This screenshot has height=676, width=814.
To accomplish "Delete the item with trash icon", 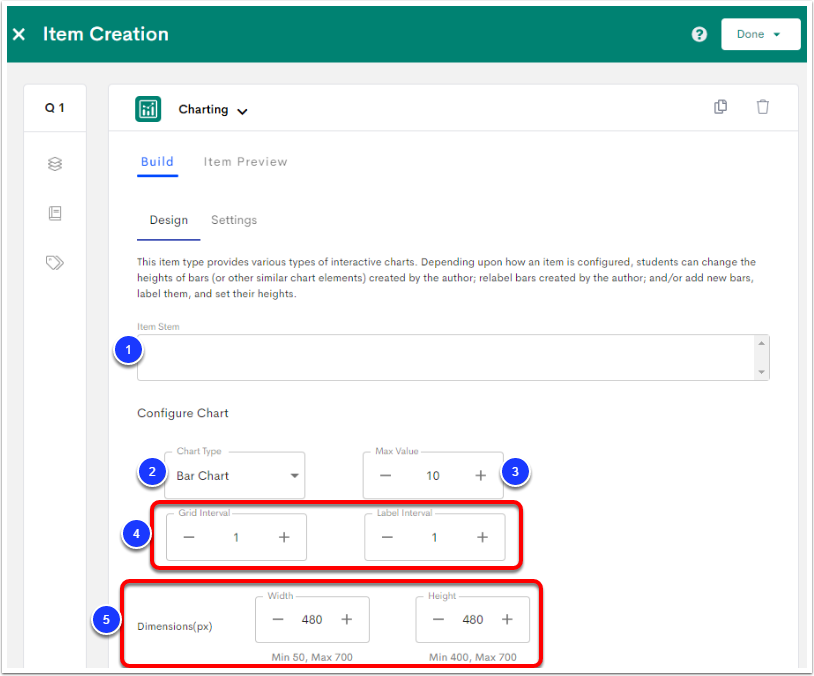I will point(762,106).
